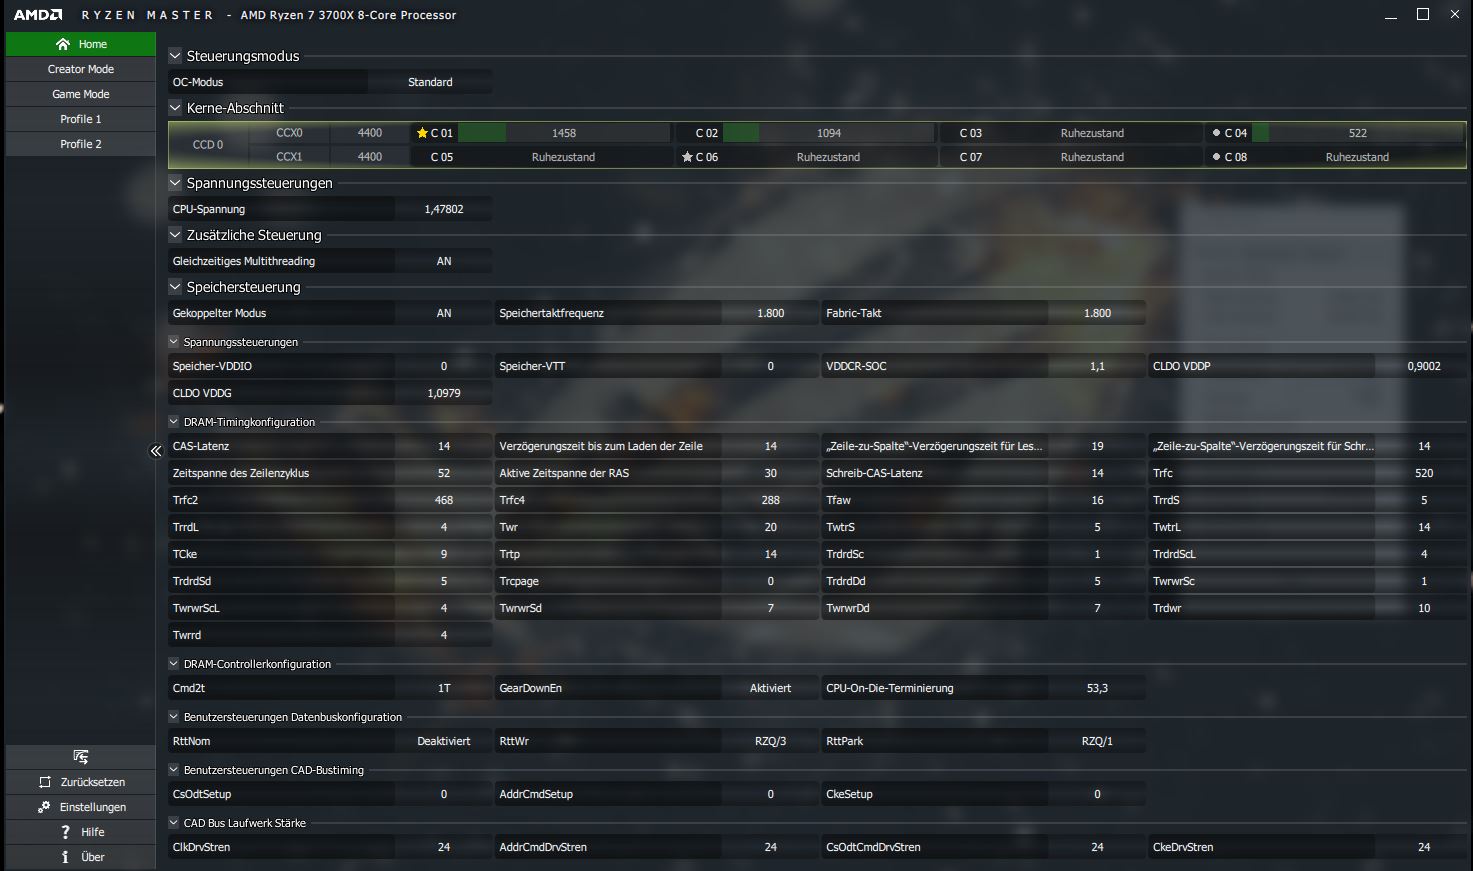Click the Einstellungen gear icon
Viewport: 1473px width, 871px height.
coord(44,807)
